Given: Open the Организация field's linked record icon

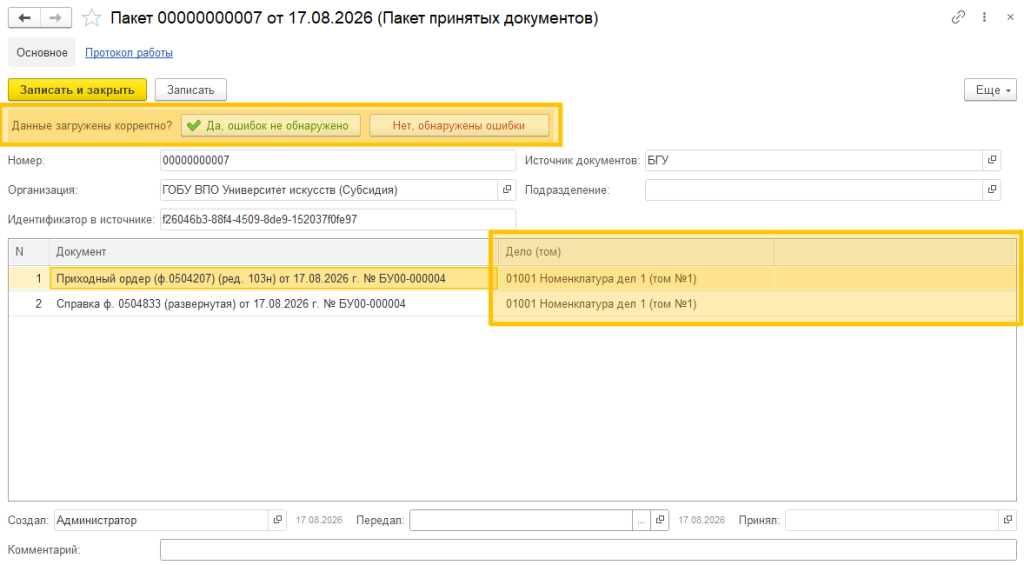Looking at the screenshot, I should click(x=507, y=190).
